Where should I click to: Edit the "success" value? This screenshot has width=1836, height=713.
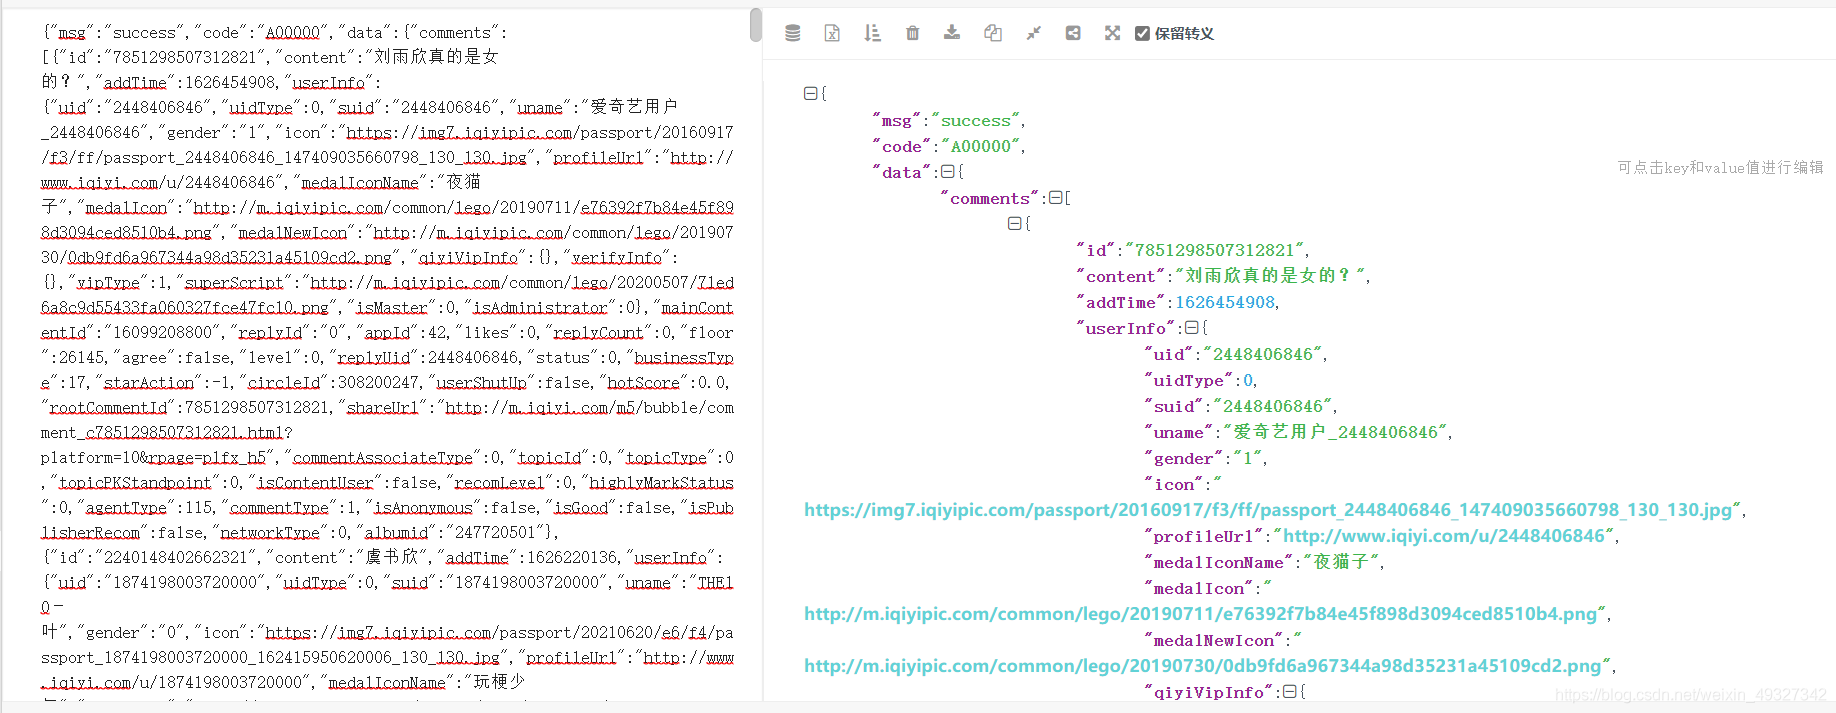pos(975,121)
